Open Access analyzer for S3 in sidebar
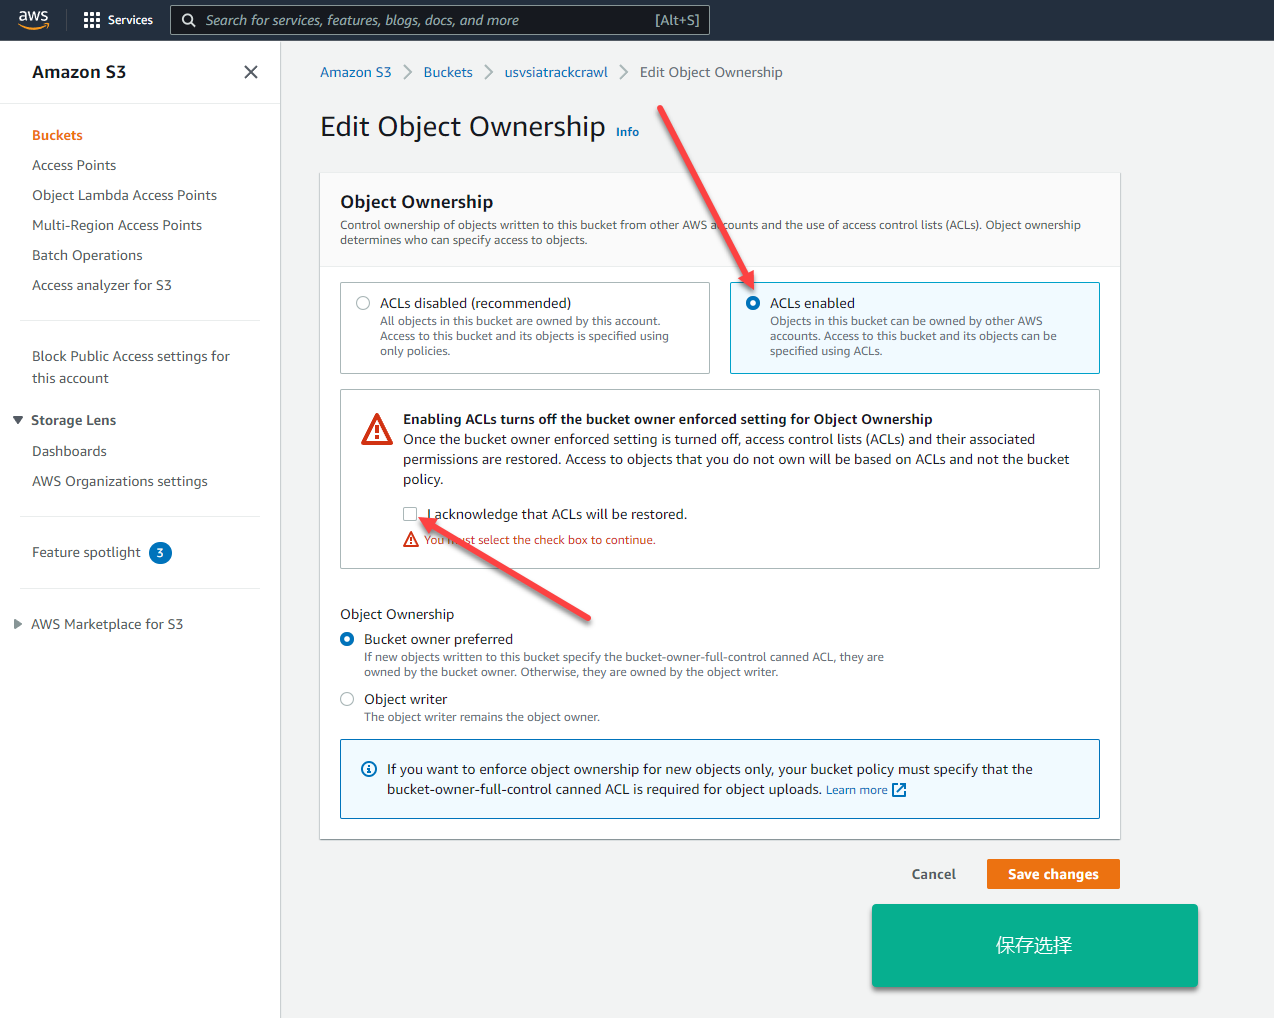The width and height of the screenshot is (1274, 1018). point(101,285)
